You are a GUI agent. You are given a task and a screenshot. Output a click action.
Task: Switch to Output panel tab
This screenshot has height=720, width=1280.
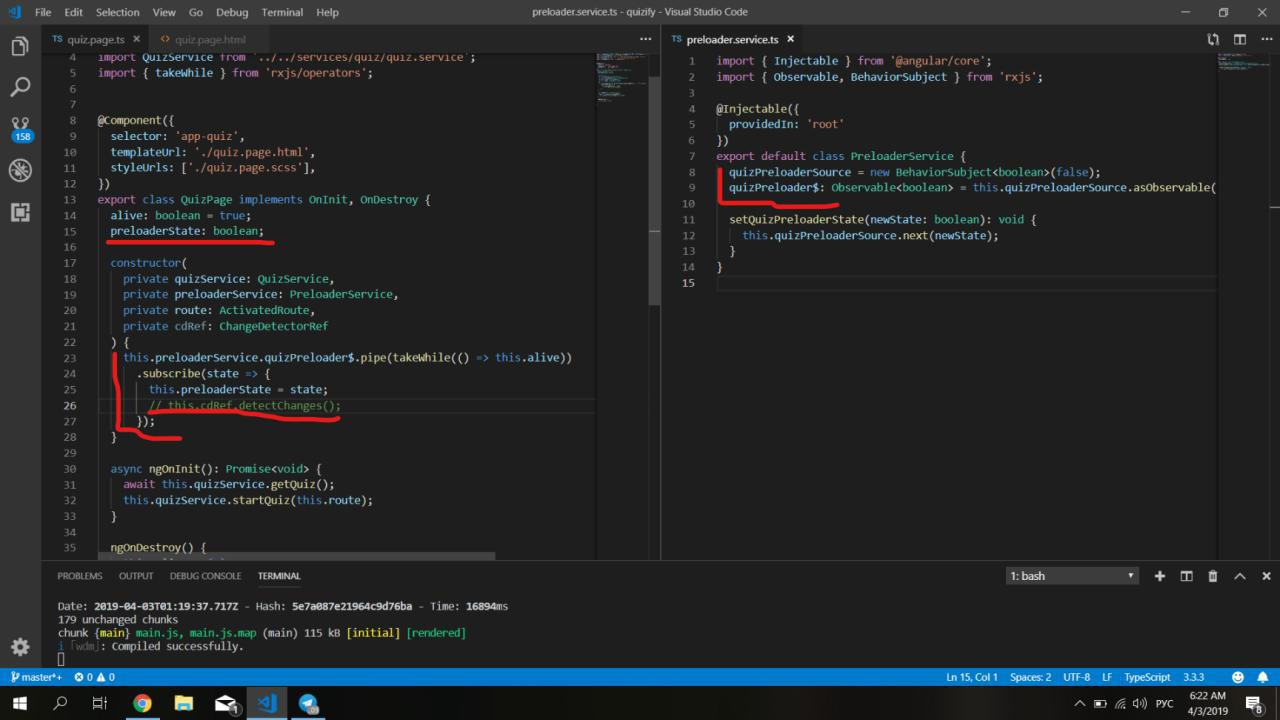pos(136,576)
